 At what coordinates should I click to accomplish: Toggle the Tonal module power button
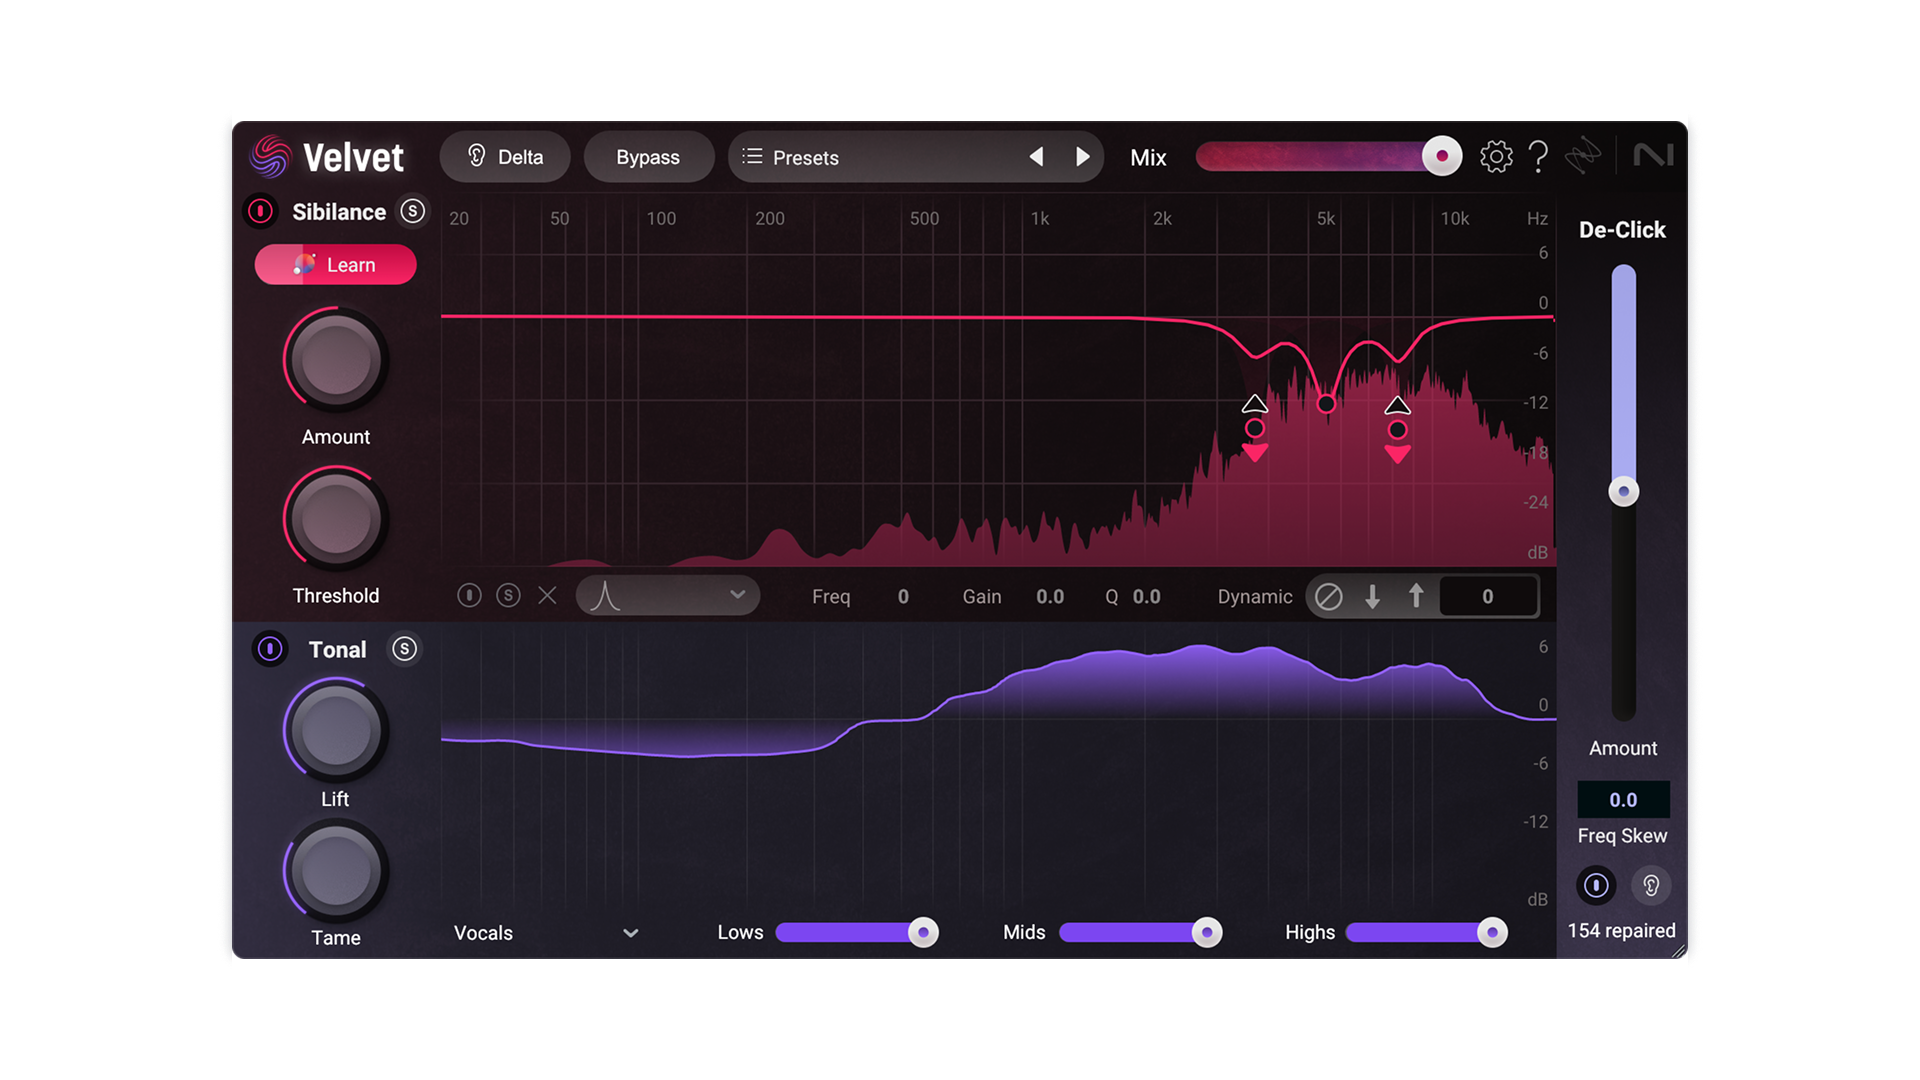(x=269, y=649)
